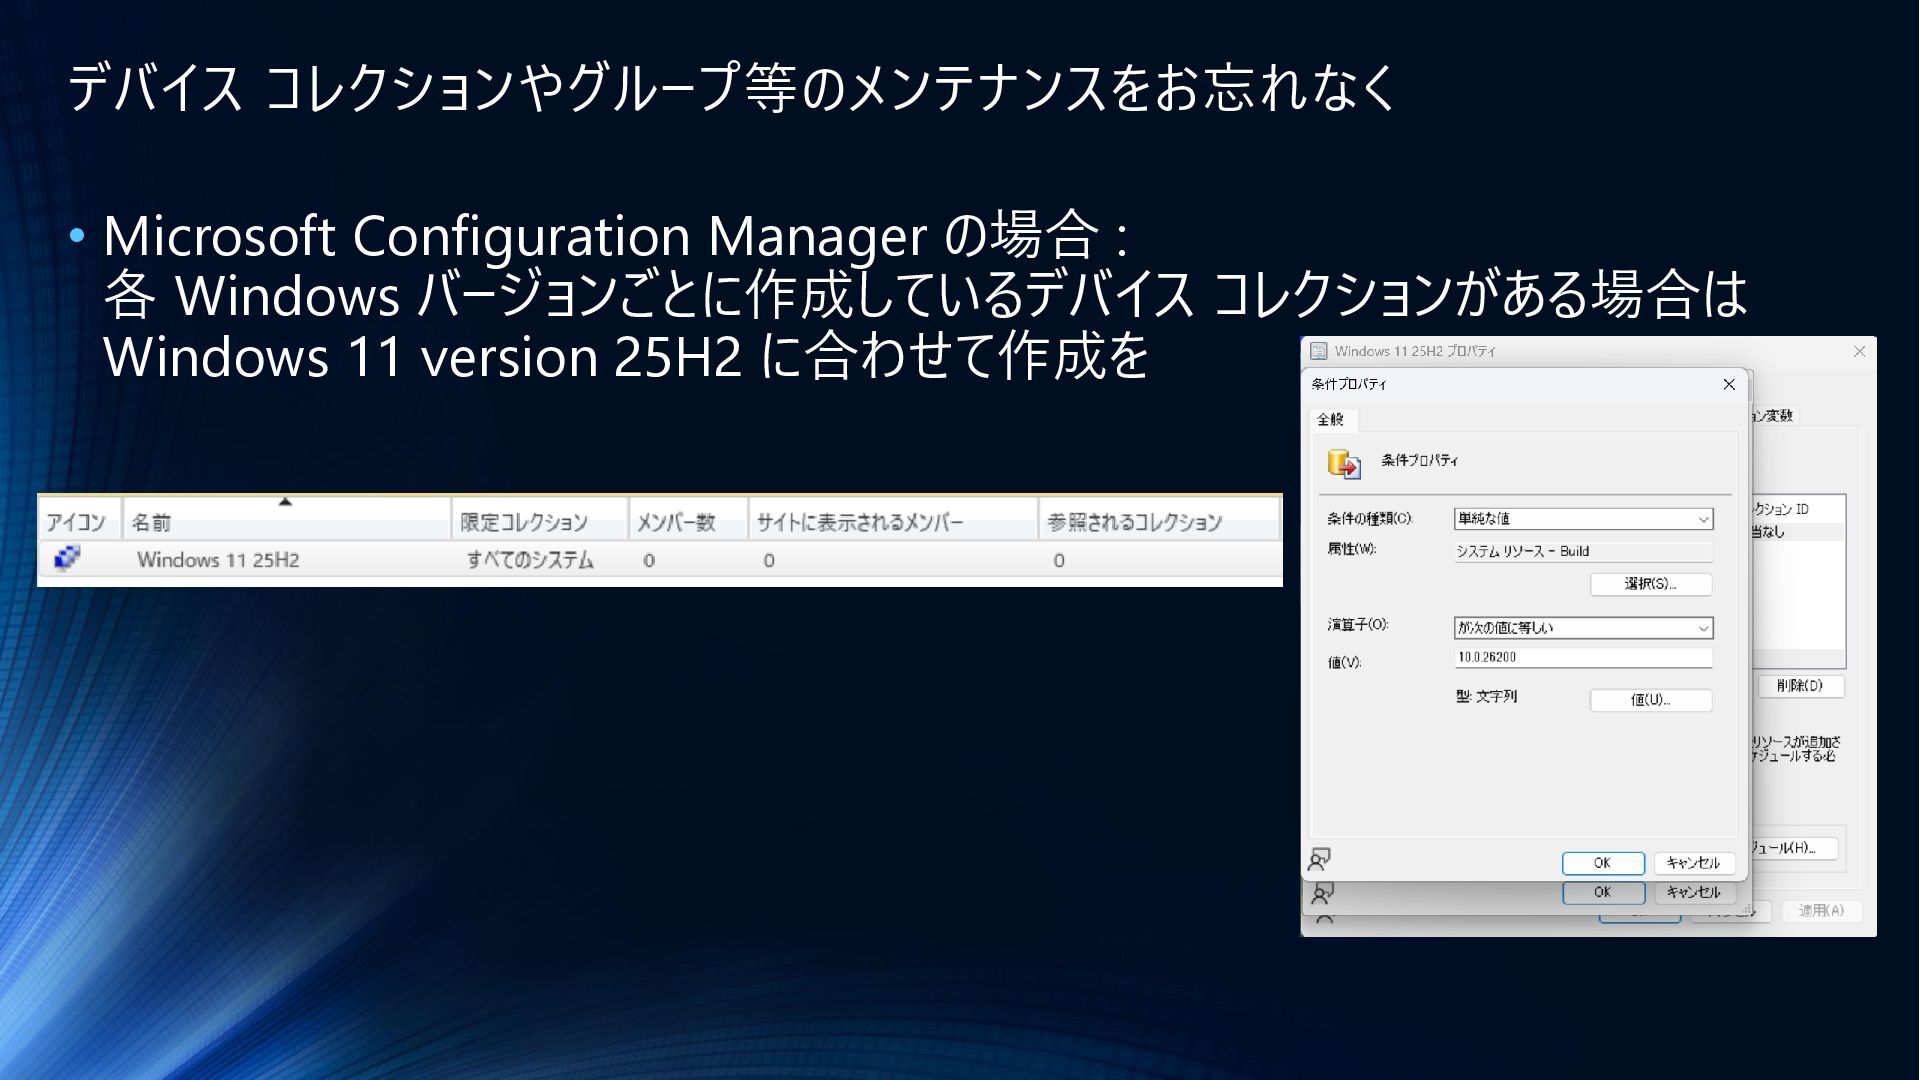Click キャンセル in 条件プロパティ dialog

pos(1693,863)
